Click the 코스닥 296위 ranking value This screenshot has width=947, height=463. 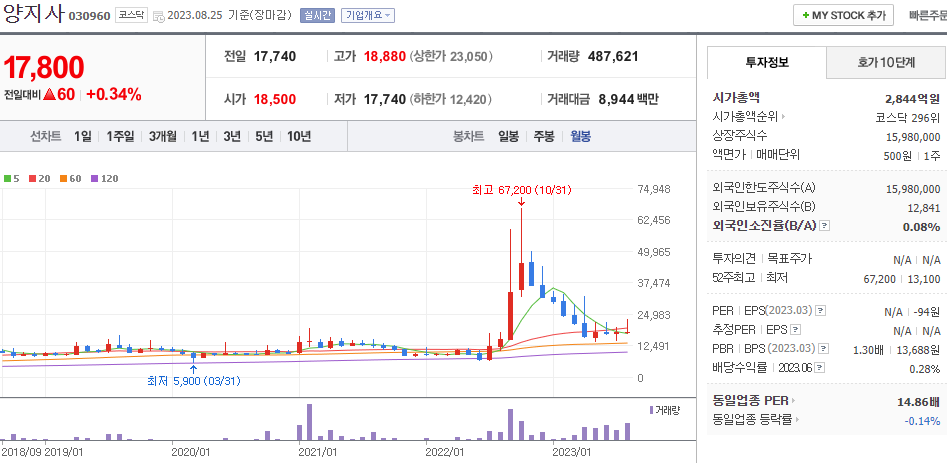[908, 117]
